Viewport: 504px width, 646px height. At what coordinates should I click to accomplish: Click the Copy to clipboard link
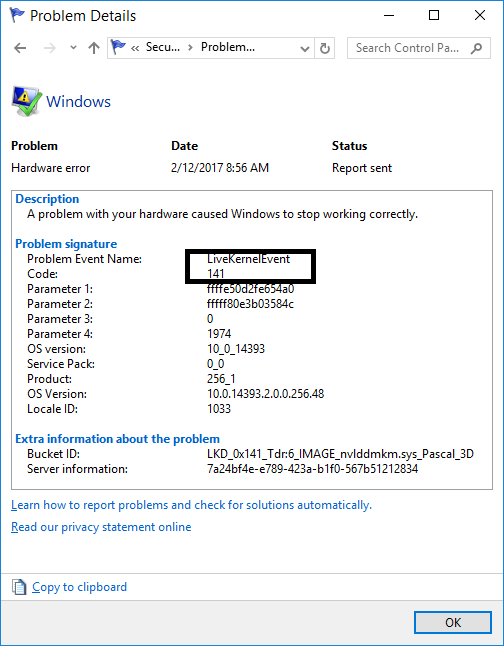click(x=80, y=587)
